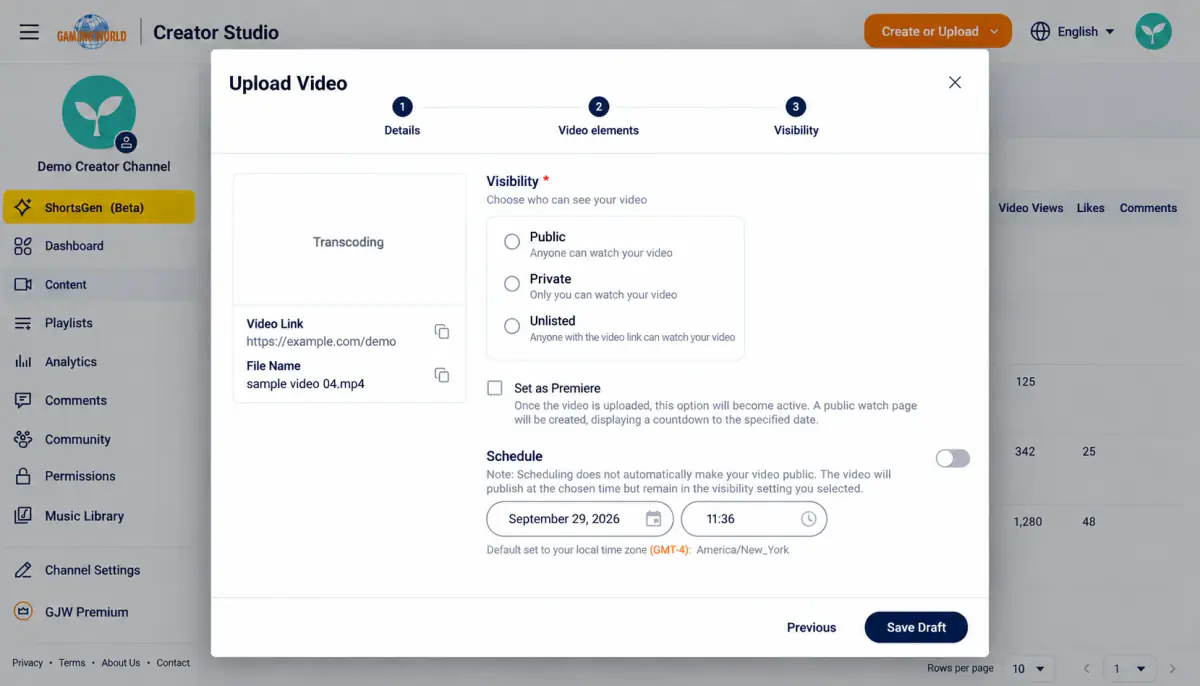Click the Save Draft button
This screenshot has width=1200, height=686.
coord(916,627)
